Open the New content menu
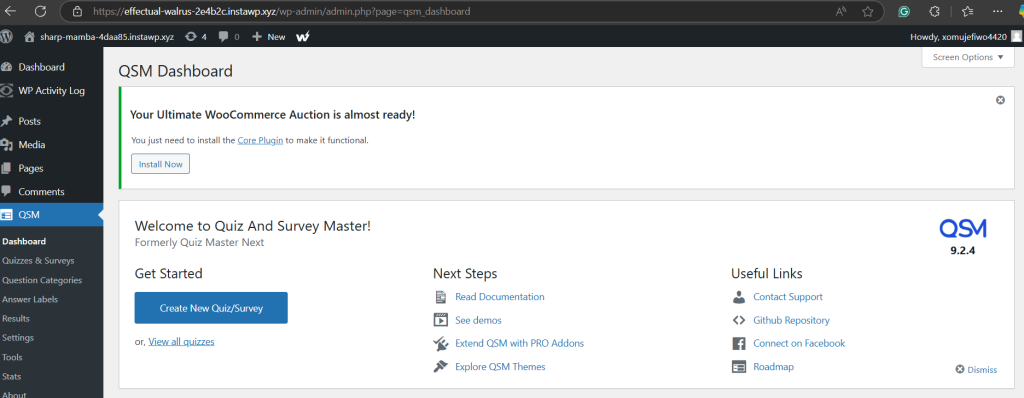The image size is (1024, 398). point(268,37)
